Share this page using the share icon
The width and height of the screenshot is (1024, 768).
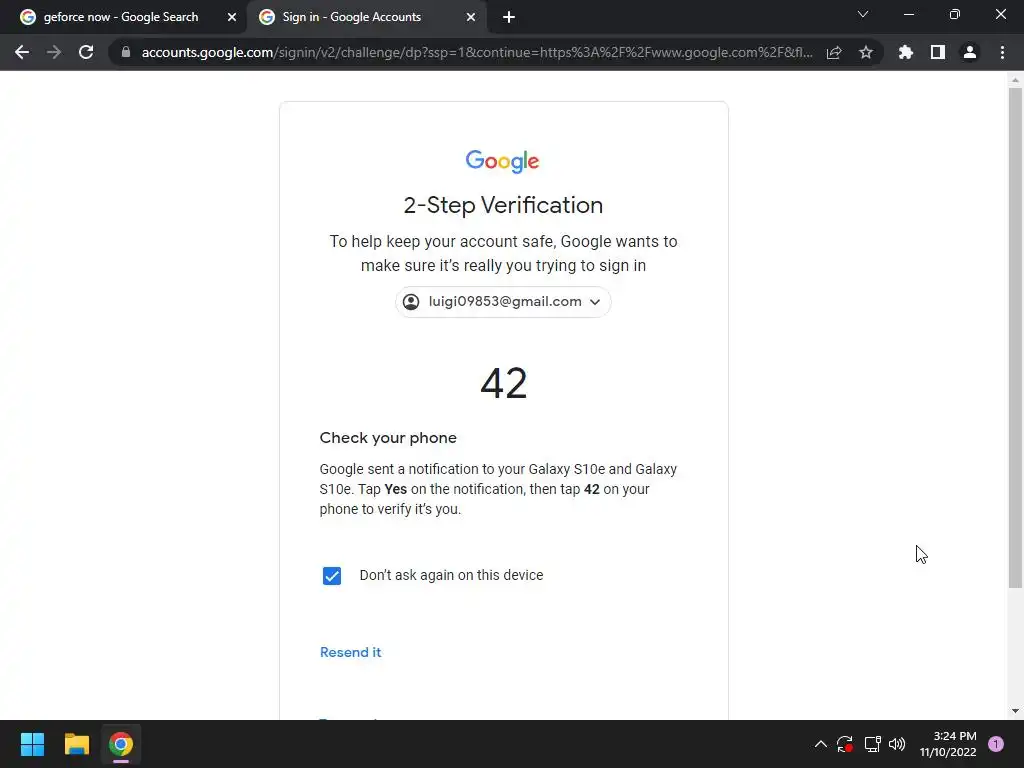click(x=834, y=52)
